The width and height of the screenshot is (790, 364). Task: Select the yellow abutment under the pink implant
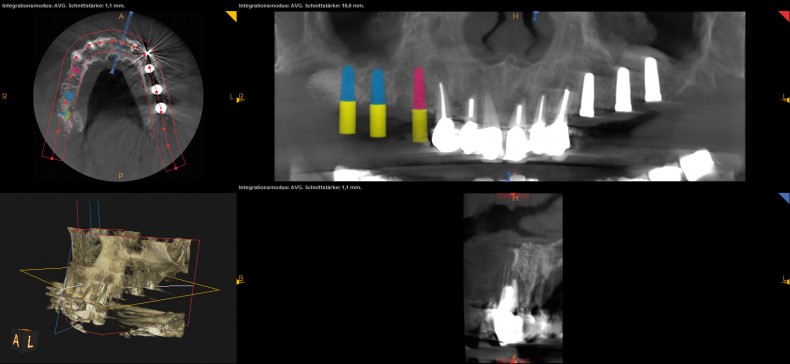point(420,126)
